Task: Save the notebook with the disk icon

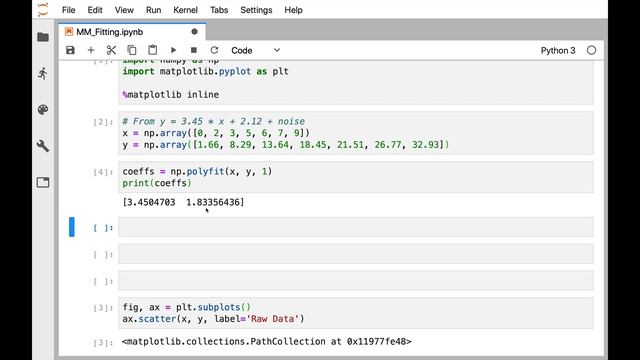Action: 70,50
